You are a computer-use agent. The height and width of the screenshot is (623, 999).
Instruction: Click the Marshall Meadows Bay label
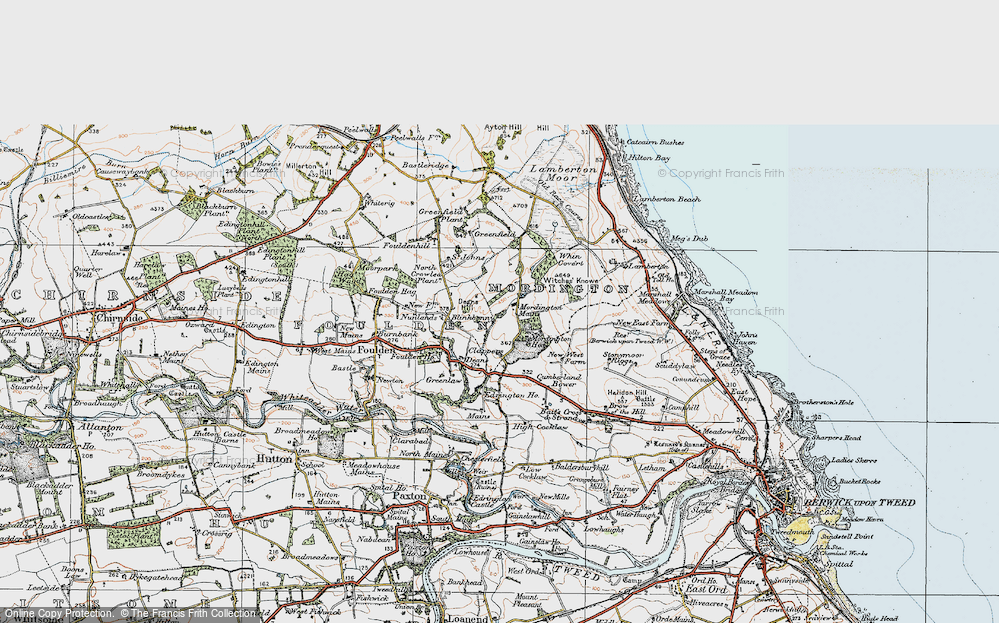click(726, 296)
